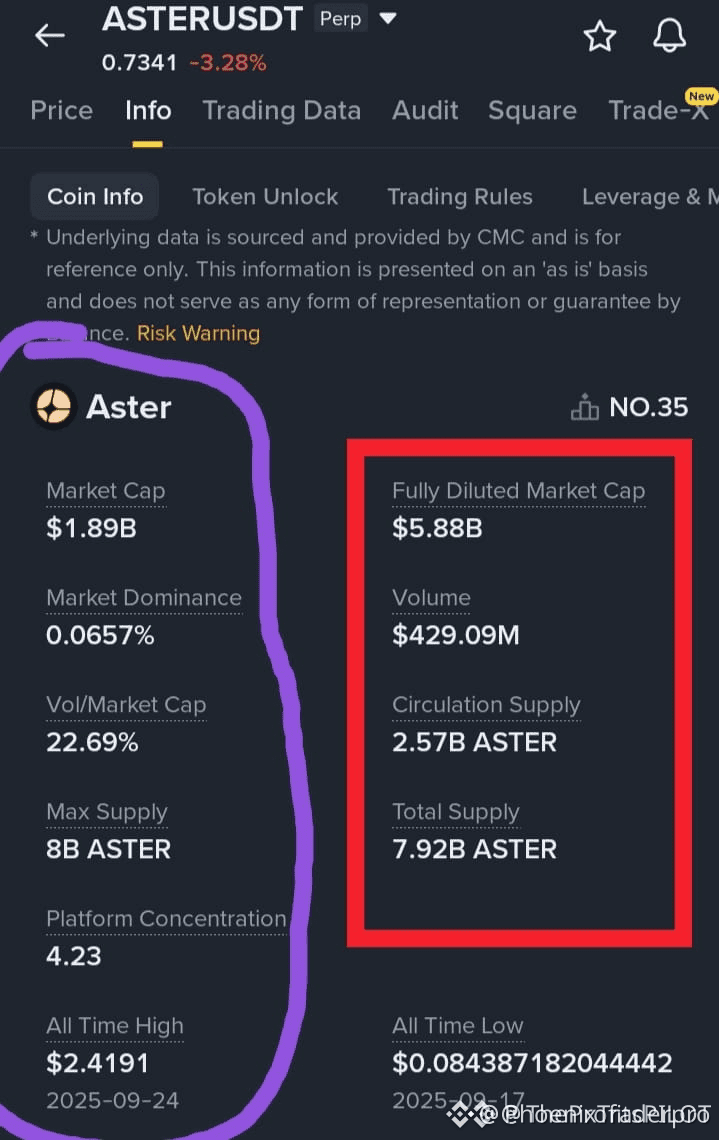Open notifications with the bell icon
Viewport: 719px width, 1140px height.
click(670, 35)
